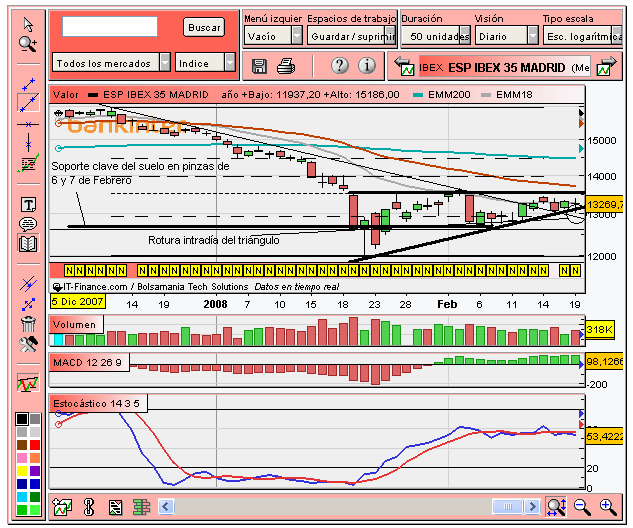Select the pink color swatch

(22, 458)
